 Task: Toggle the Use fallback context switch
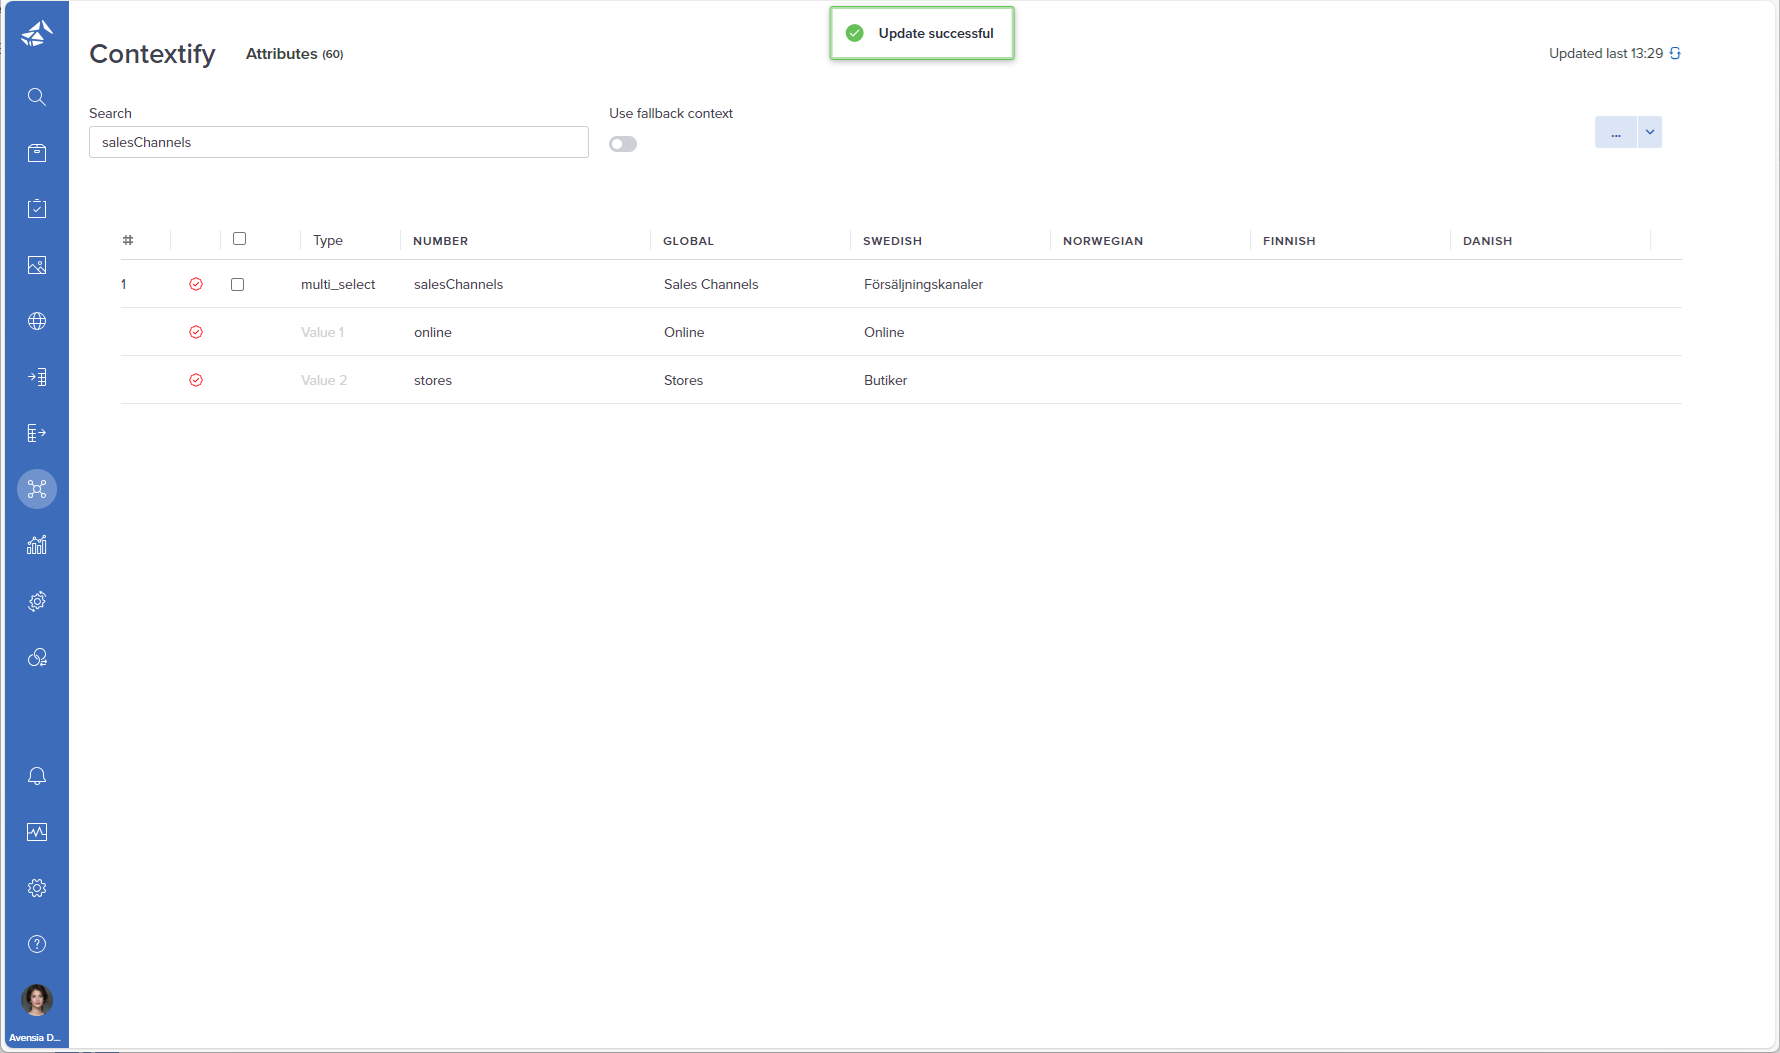(x=623, y=144)
